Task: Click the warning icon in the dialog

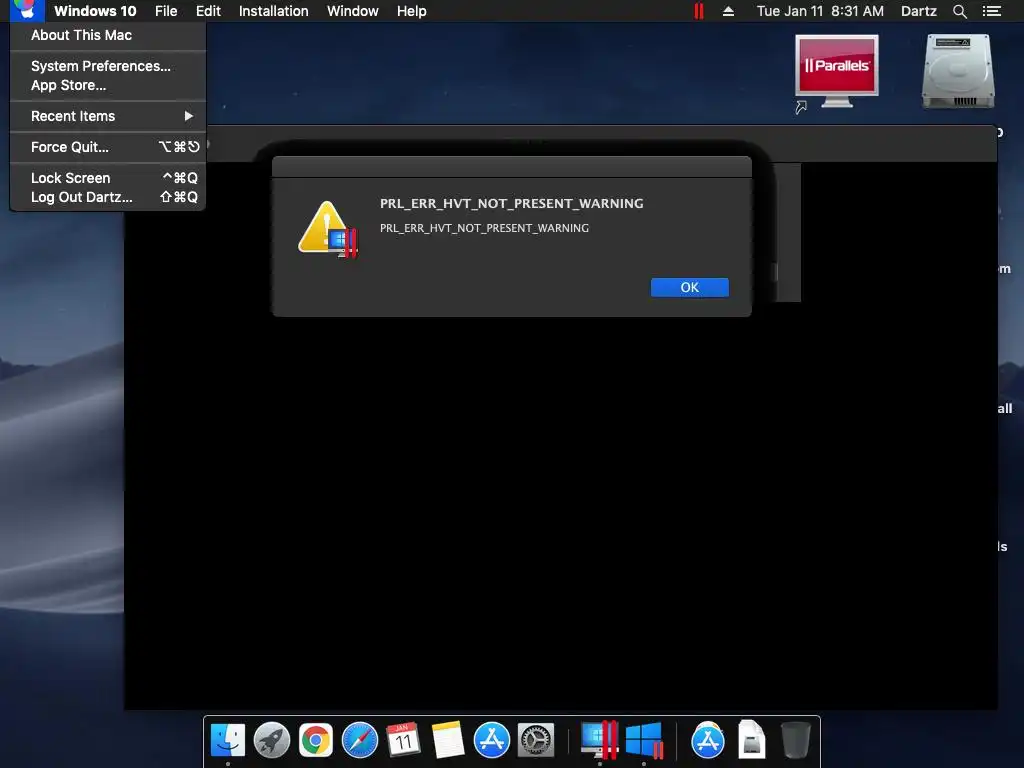Action: coord(328,229)
